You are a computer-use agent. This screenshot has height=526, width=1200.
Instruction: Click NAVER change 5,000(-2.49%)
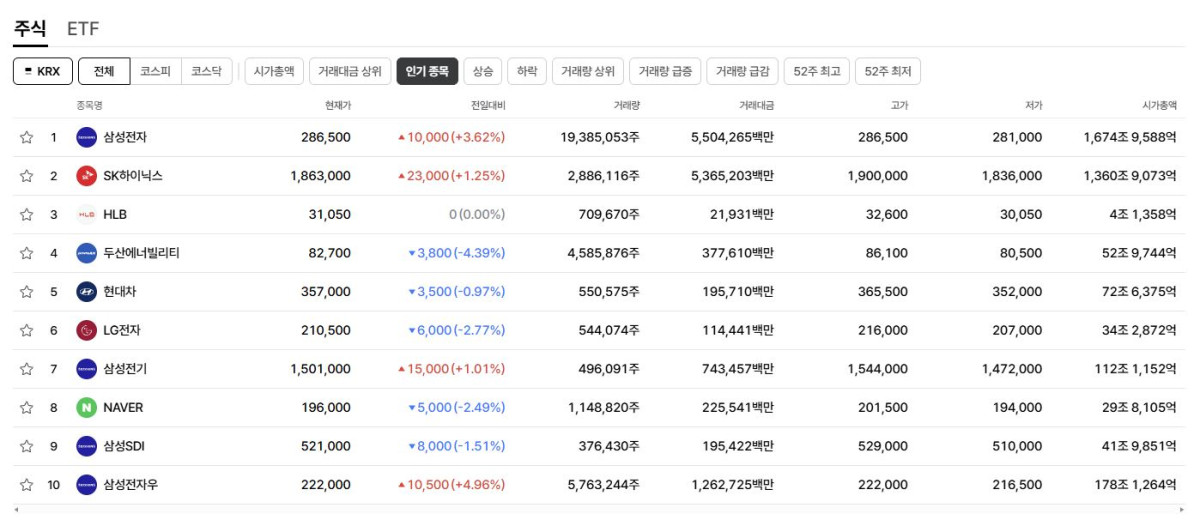456,408
